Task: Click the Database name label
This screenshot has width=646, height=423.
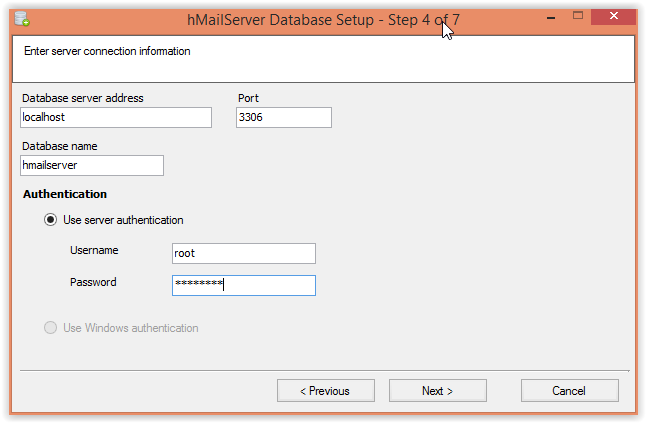Action: click(x=60, y=146)
